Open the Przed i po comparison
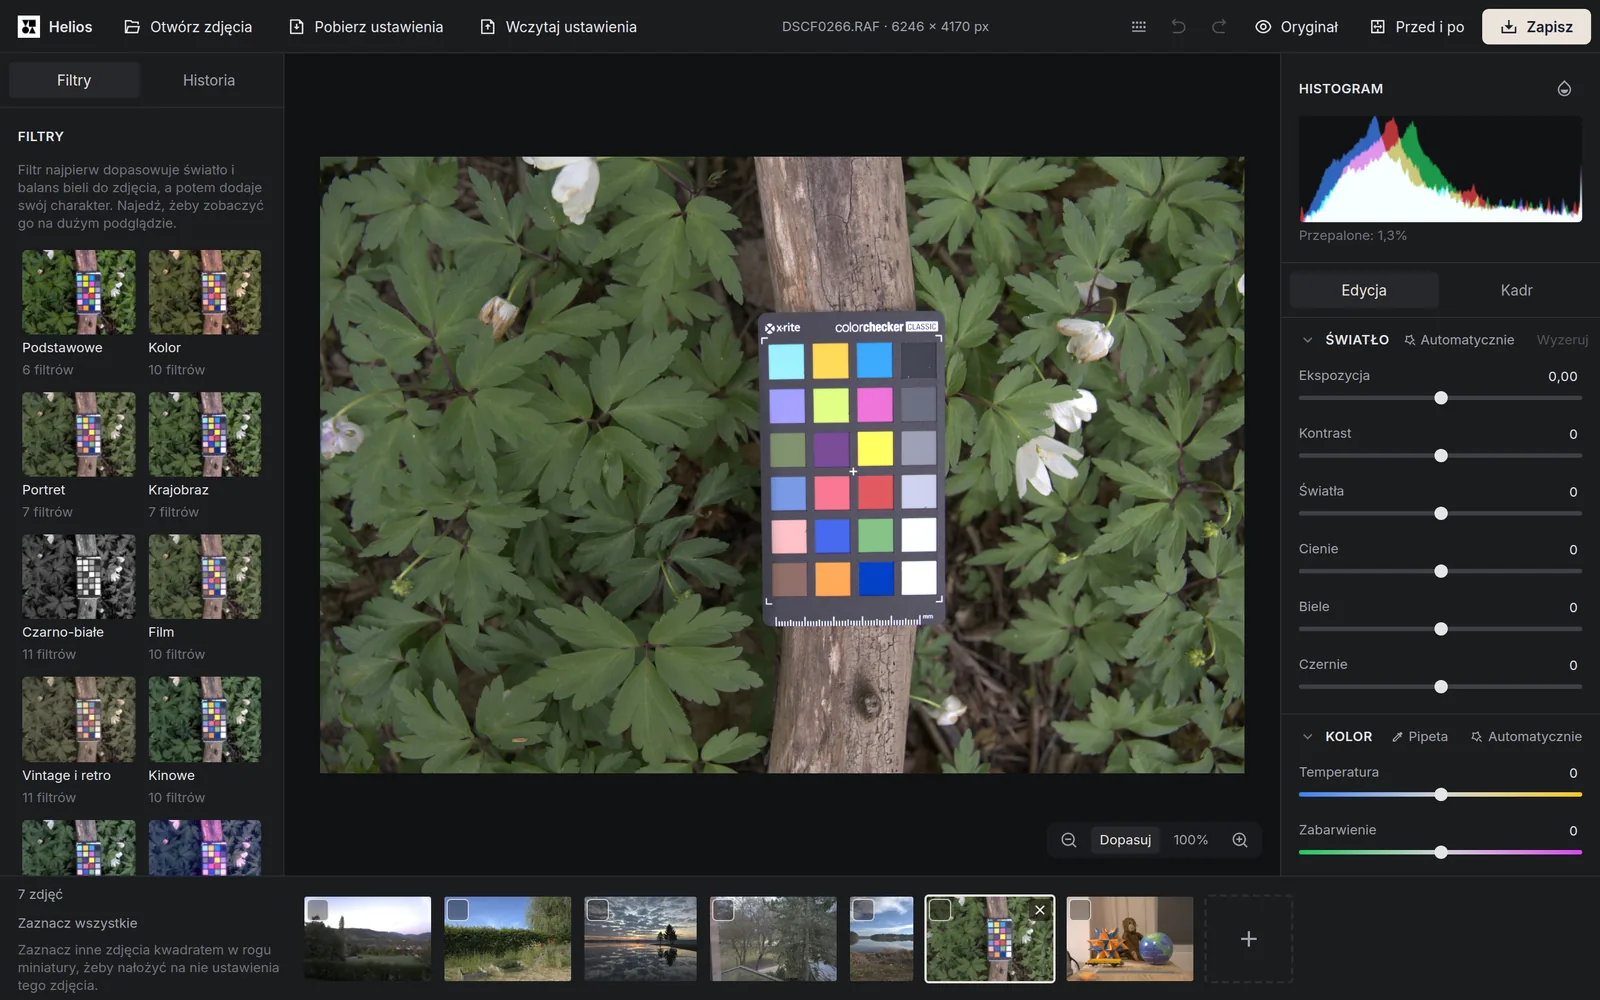Screen dimensions: 1600x1000 [1417, 27]
